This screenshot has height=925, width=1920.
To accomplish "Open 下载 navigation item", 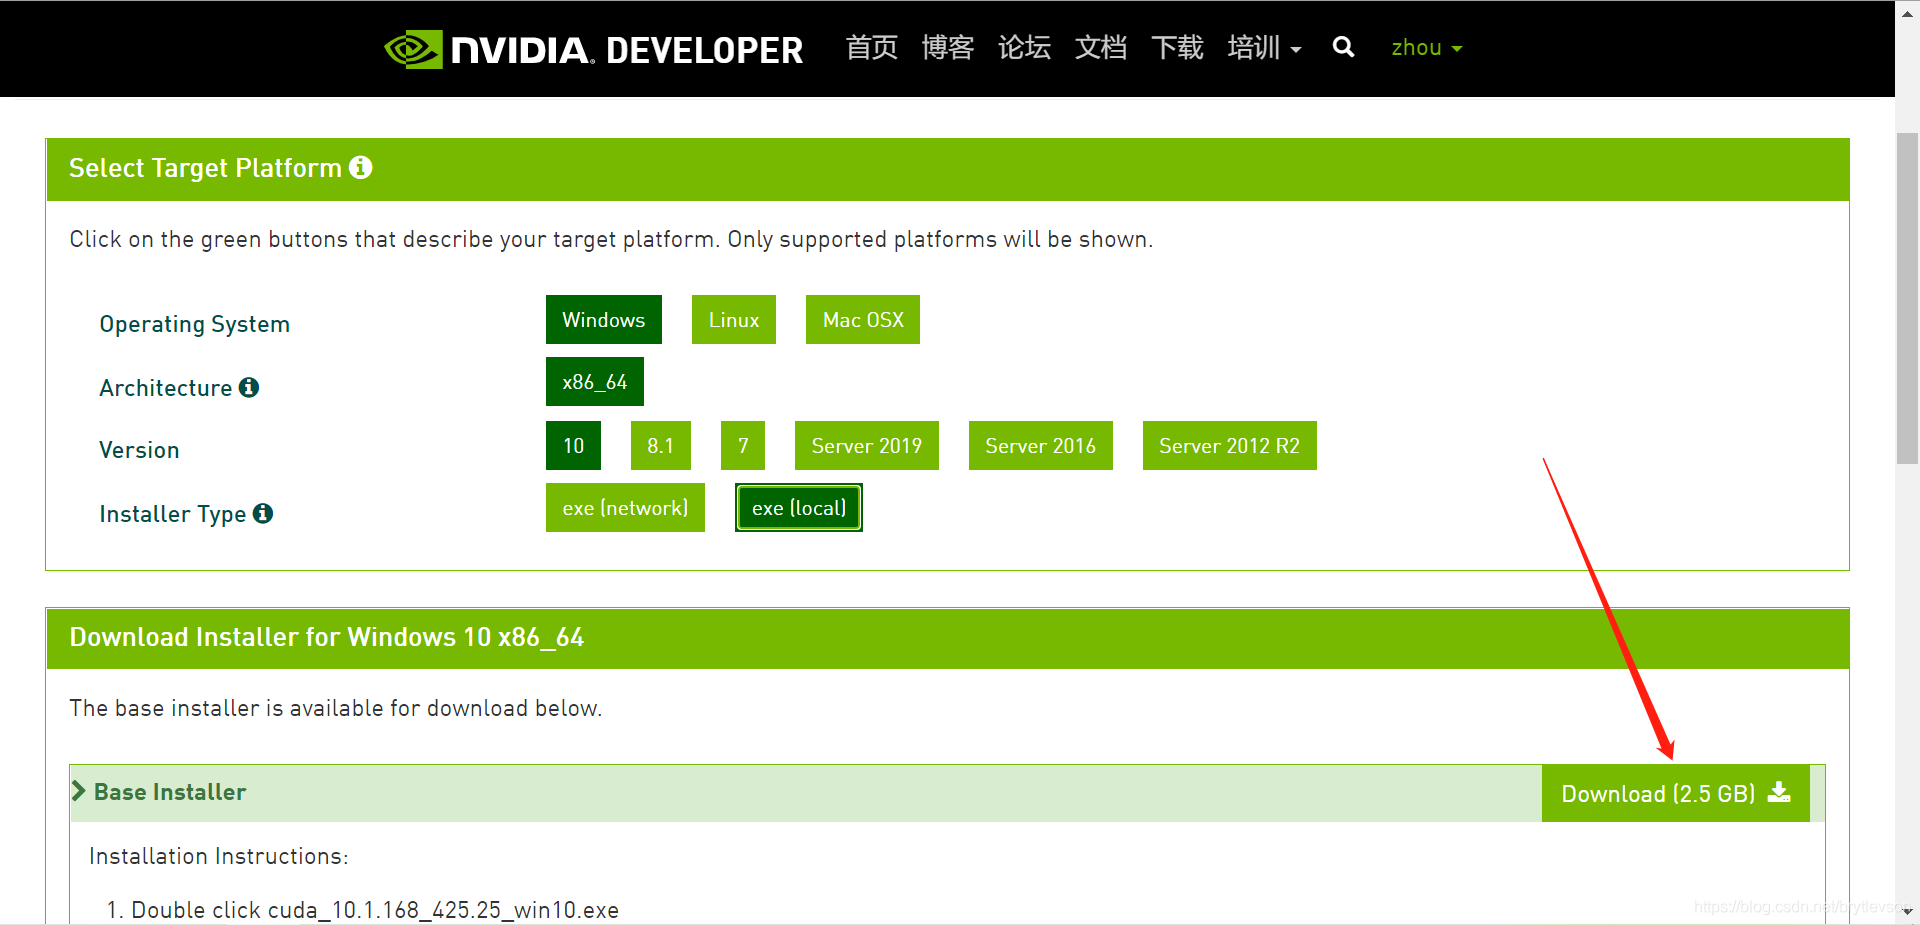I will [x=1177, y=48].
